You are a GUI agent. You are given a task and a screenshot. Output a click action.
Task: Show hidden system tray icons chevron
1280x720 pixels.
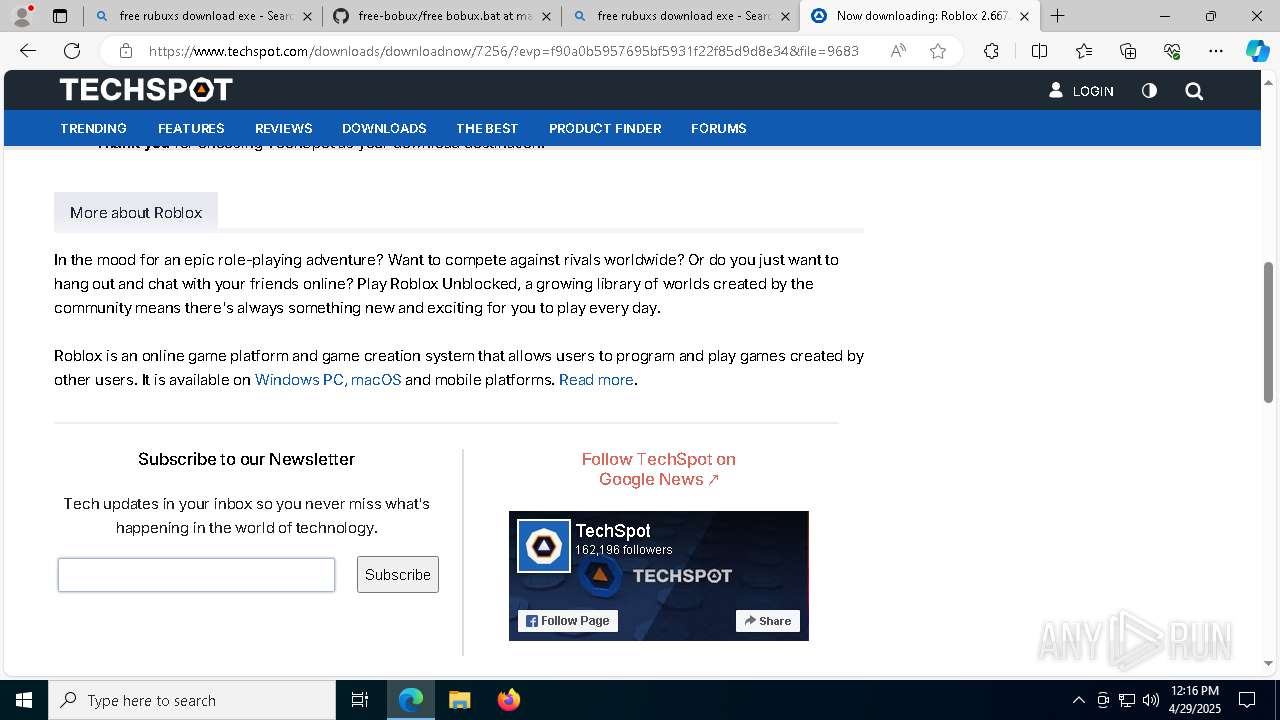1078,700
